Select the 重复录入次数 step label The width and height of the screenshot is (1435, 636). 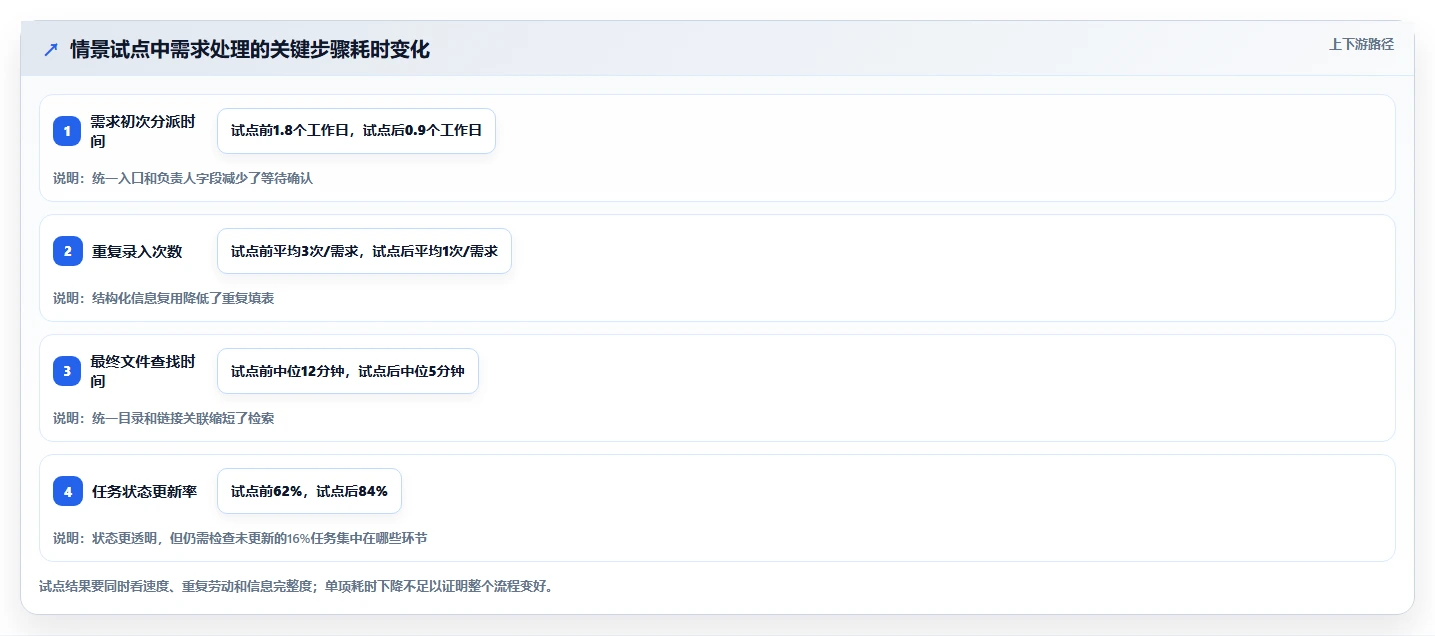pos(137,251)
